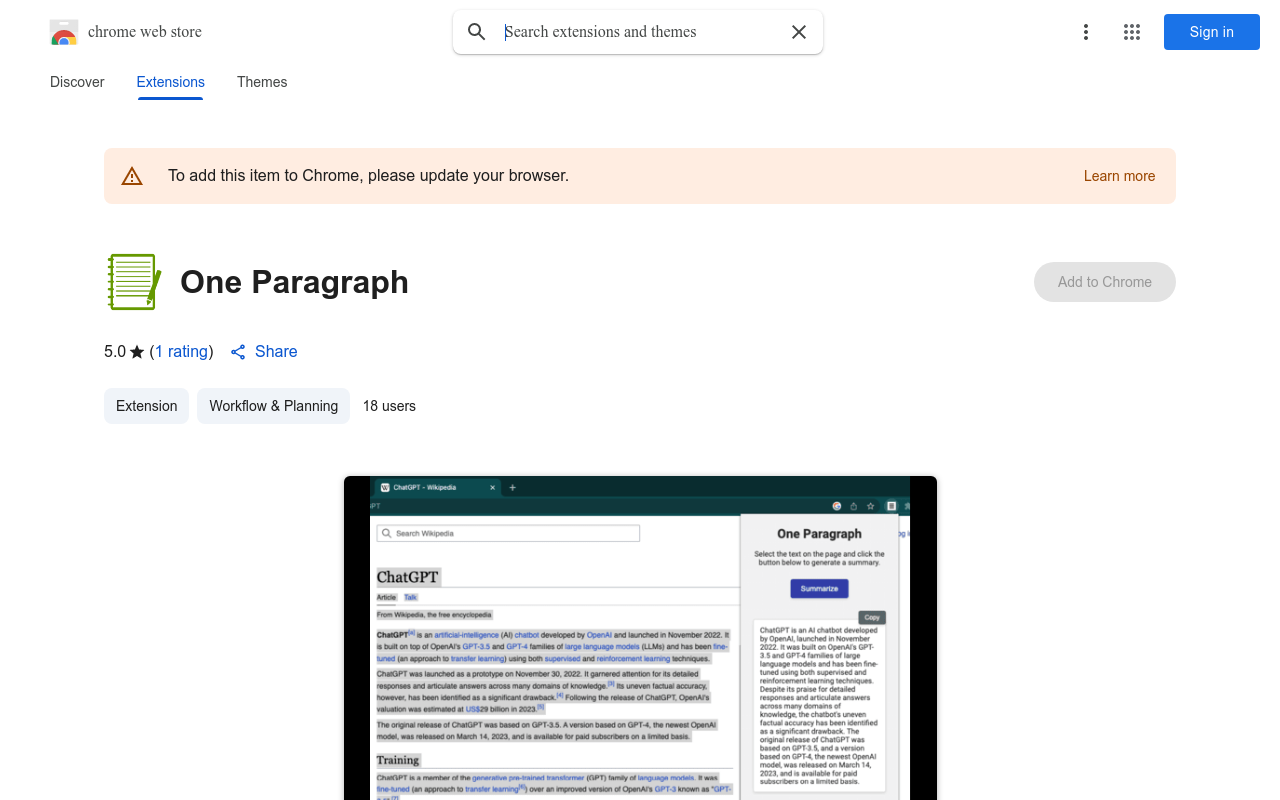Click the 18 users text
The height and width of the screenshot is (800, 1280).
coord(389,406)
